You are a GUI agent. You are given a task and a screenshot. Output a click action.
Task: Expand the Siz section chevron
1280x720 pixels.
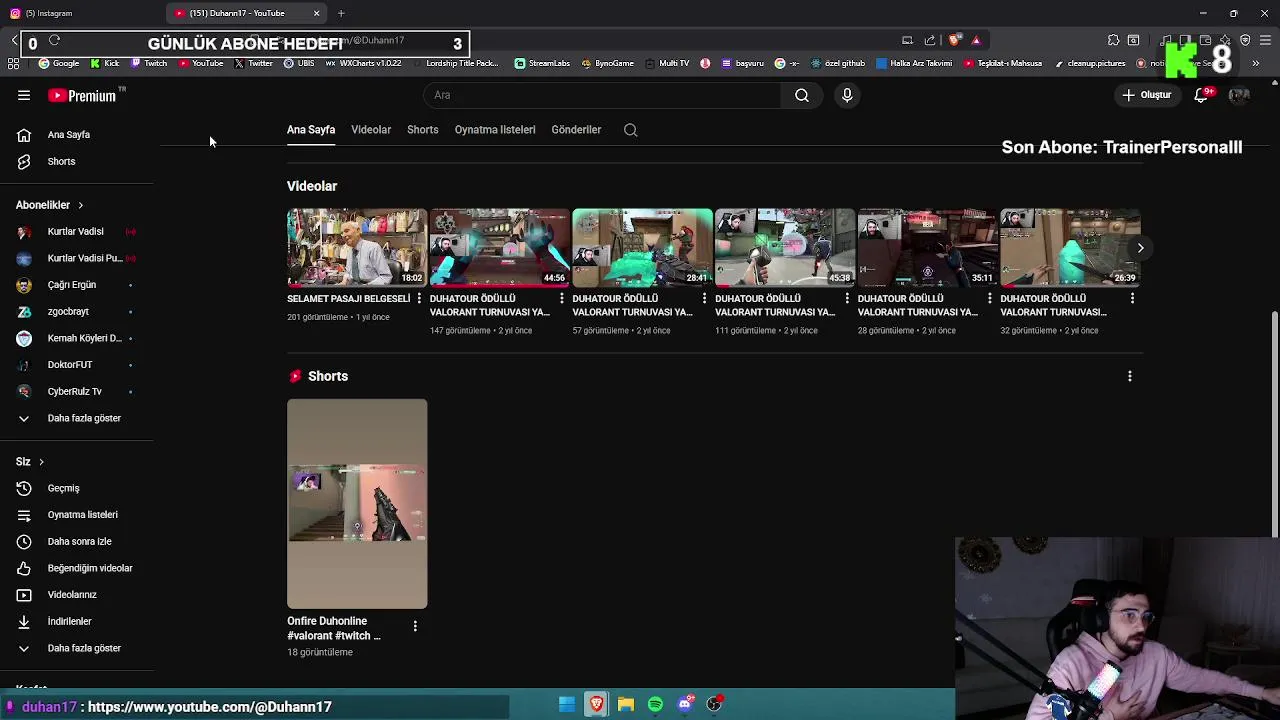click(41, 462)
